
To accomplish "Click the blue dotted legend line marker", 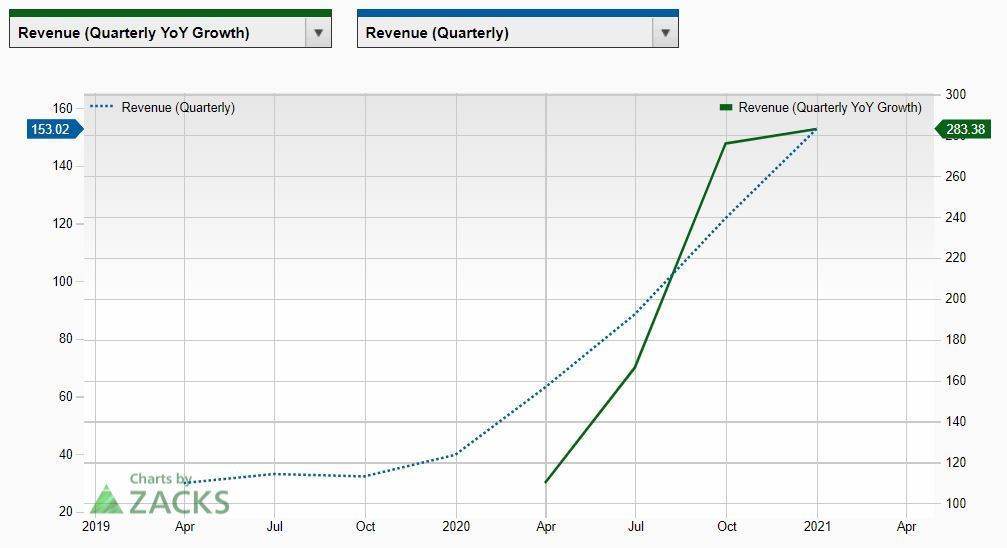I will point(102,108).
